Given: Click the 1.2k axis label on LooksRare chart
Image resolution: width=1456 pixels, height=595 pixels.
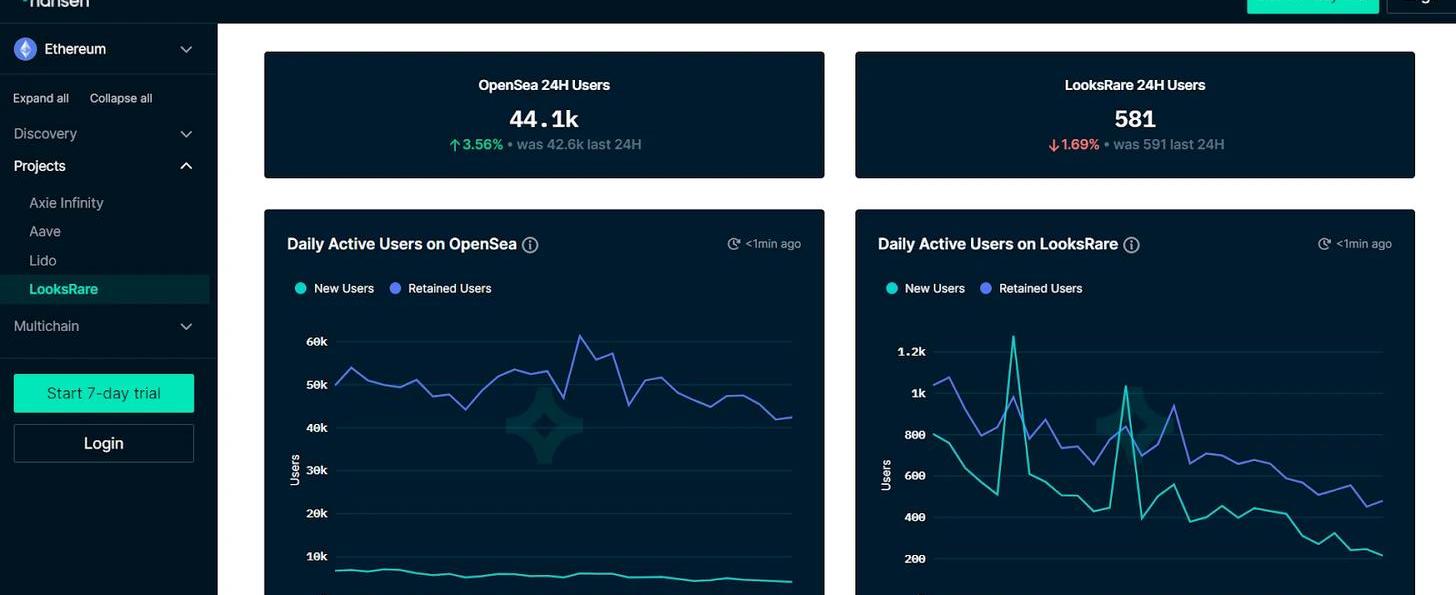Looking at the screenshot, I should 912,352.
